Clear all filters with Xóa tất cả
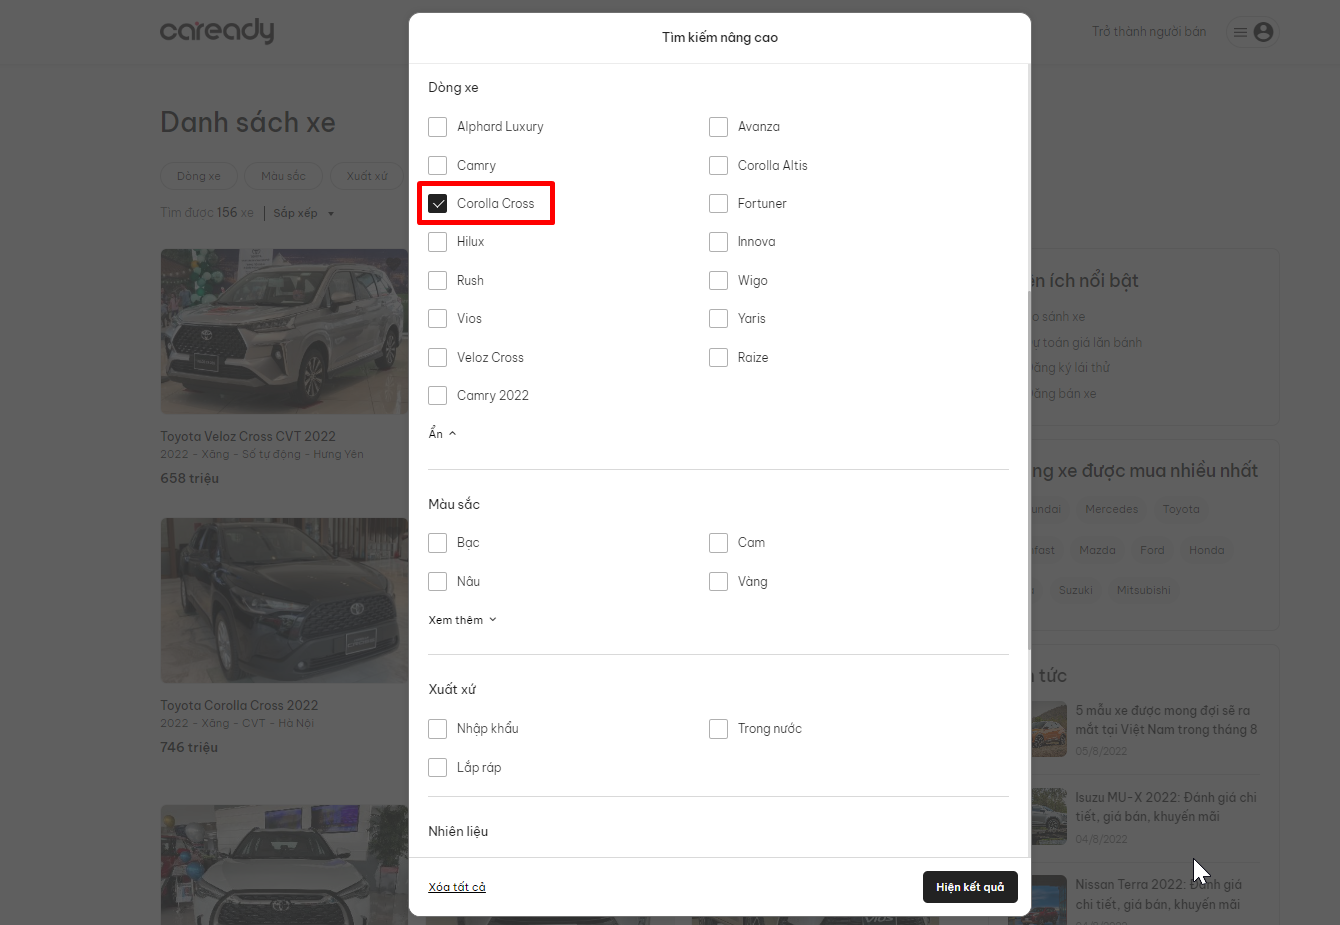The width and height of the screenshot is (1340, 925). click(457, 887)
